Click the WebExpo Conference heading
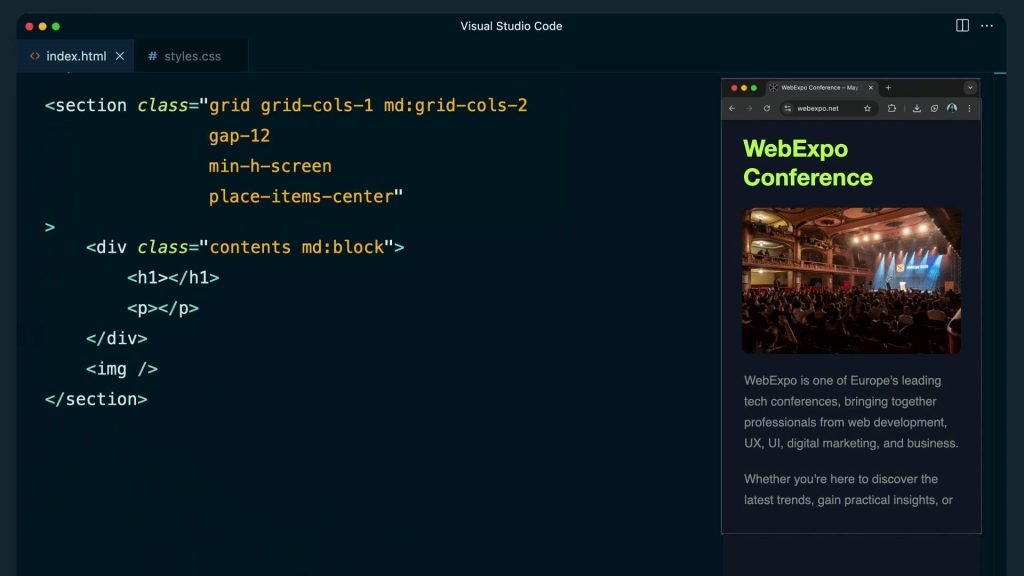Screen dimensions: 1024x576 pyautogui.click(x=807, y=163)
